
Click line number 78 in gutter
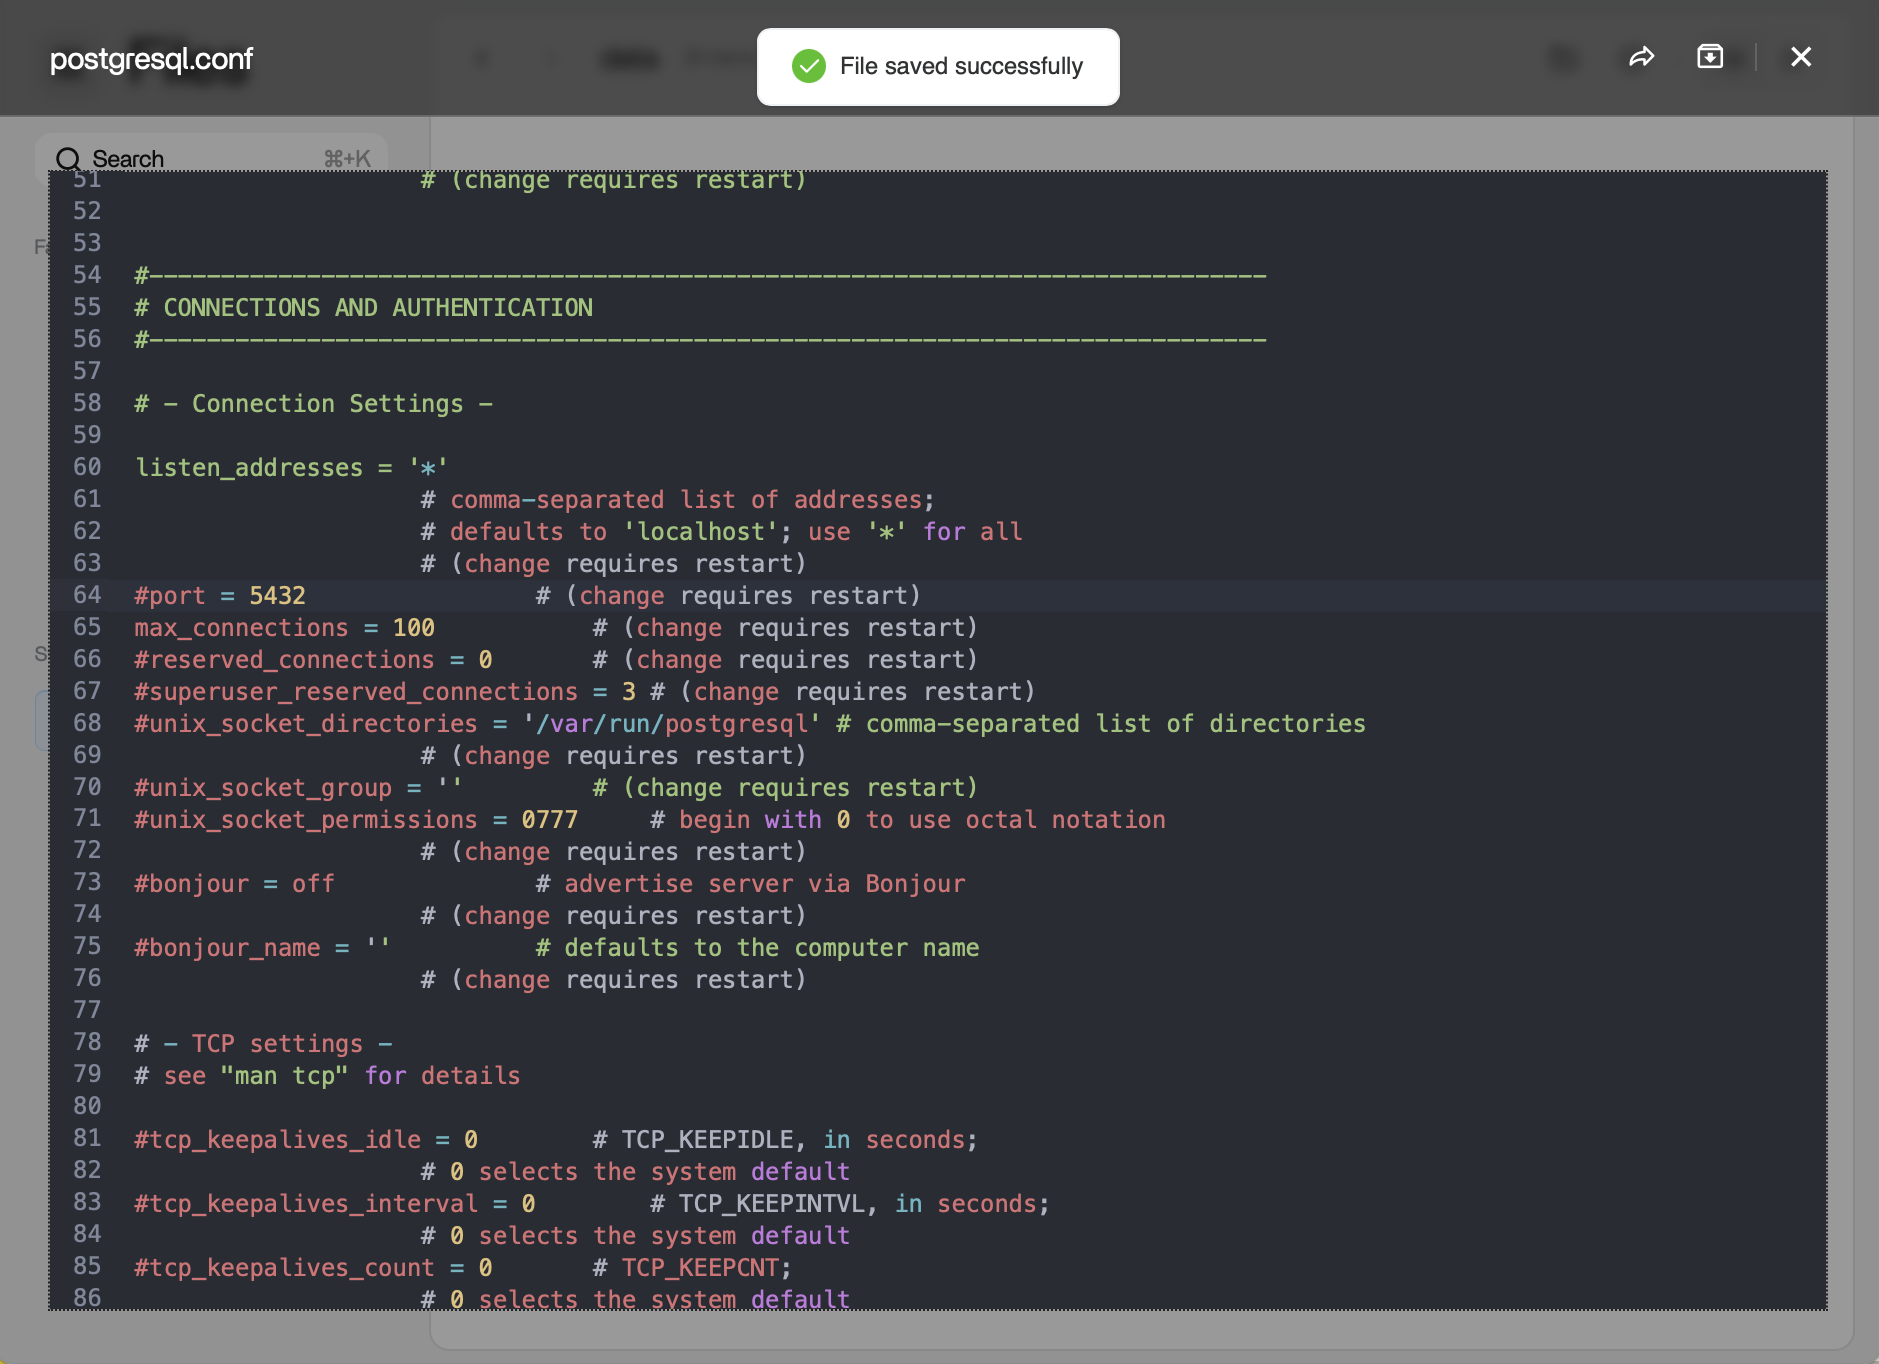point(87,1043)
